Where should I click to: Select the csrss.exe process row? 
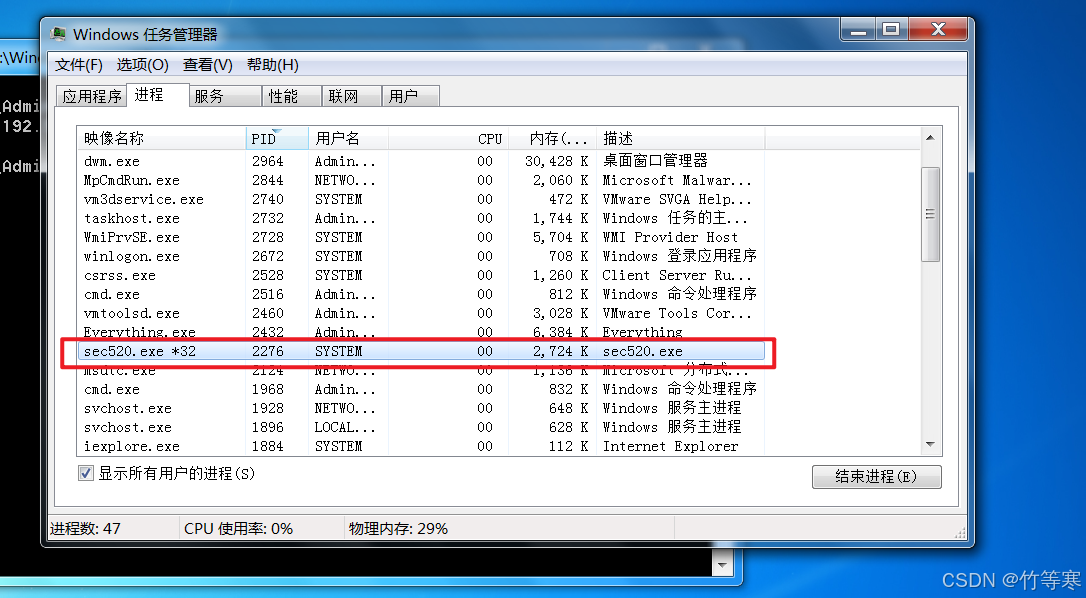coord(421,275)
